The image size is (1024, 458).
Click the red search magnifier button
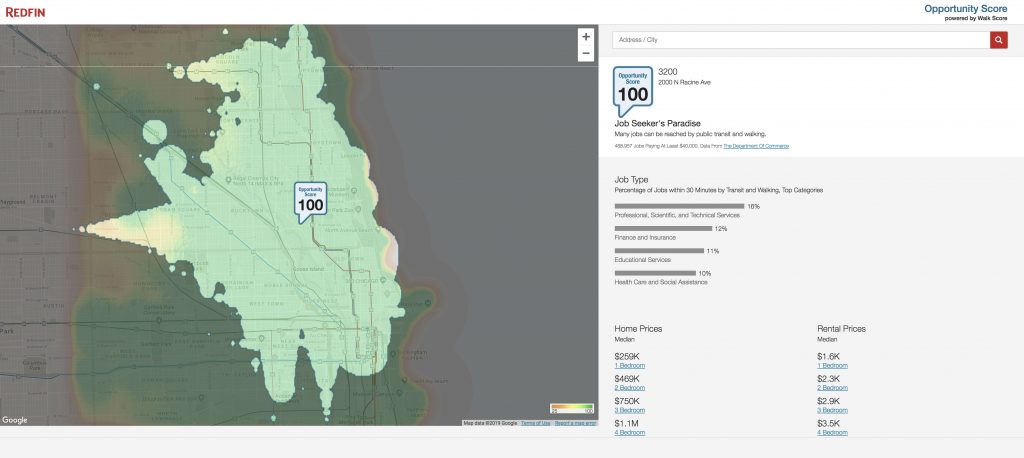click(998, 40)
